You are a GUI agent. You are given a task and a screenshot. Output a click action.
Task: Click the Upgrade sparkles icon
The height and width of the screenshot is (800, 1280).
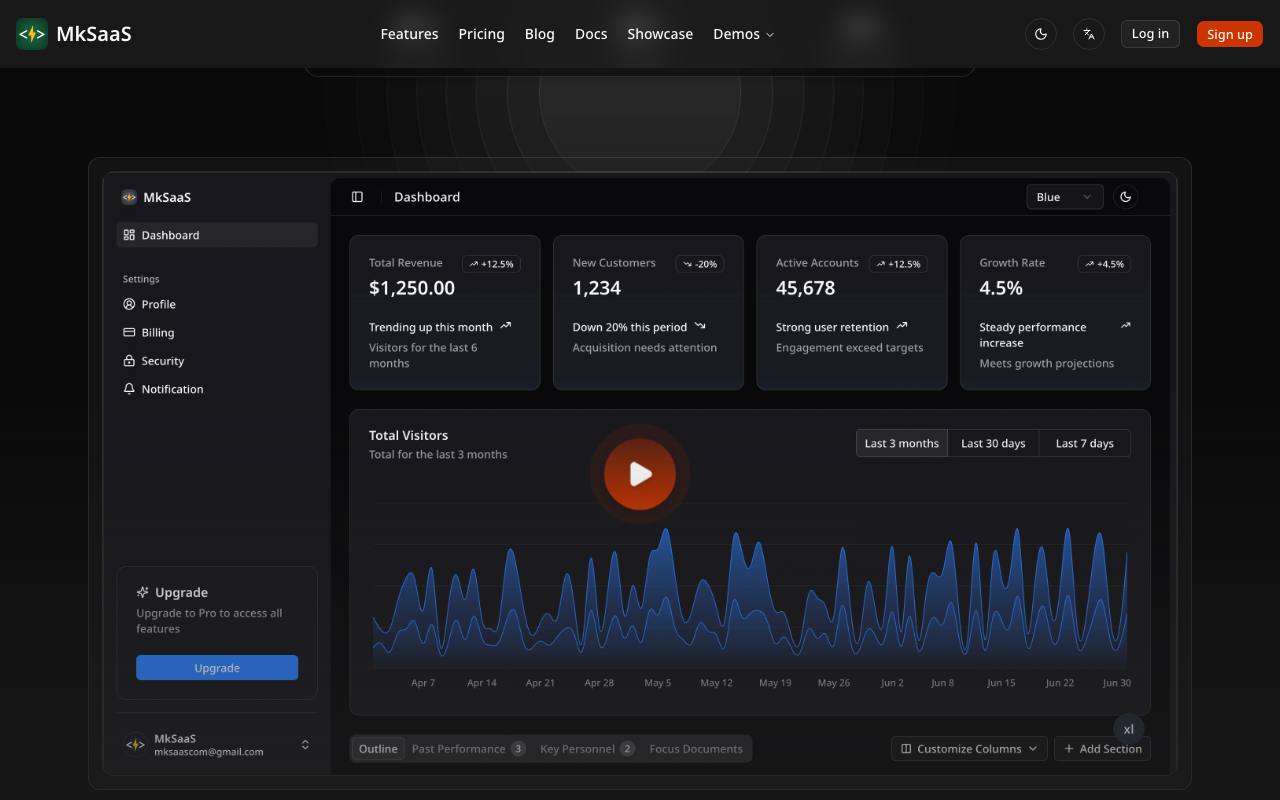pyautogui.click(x=143, y=592)
